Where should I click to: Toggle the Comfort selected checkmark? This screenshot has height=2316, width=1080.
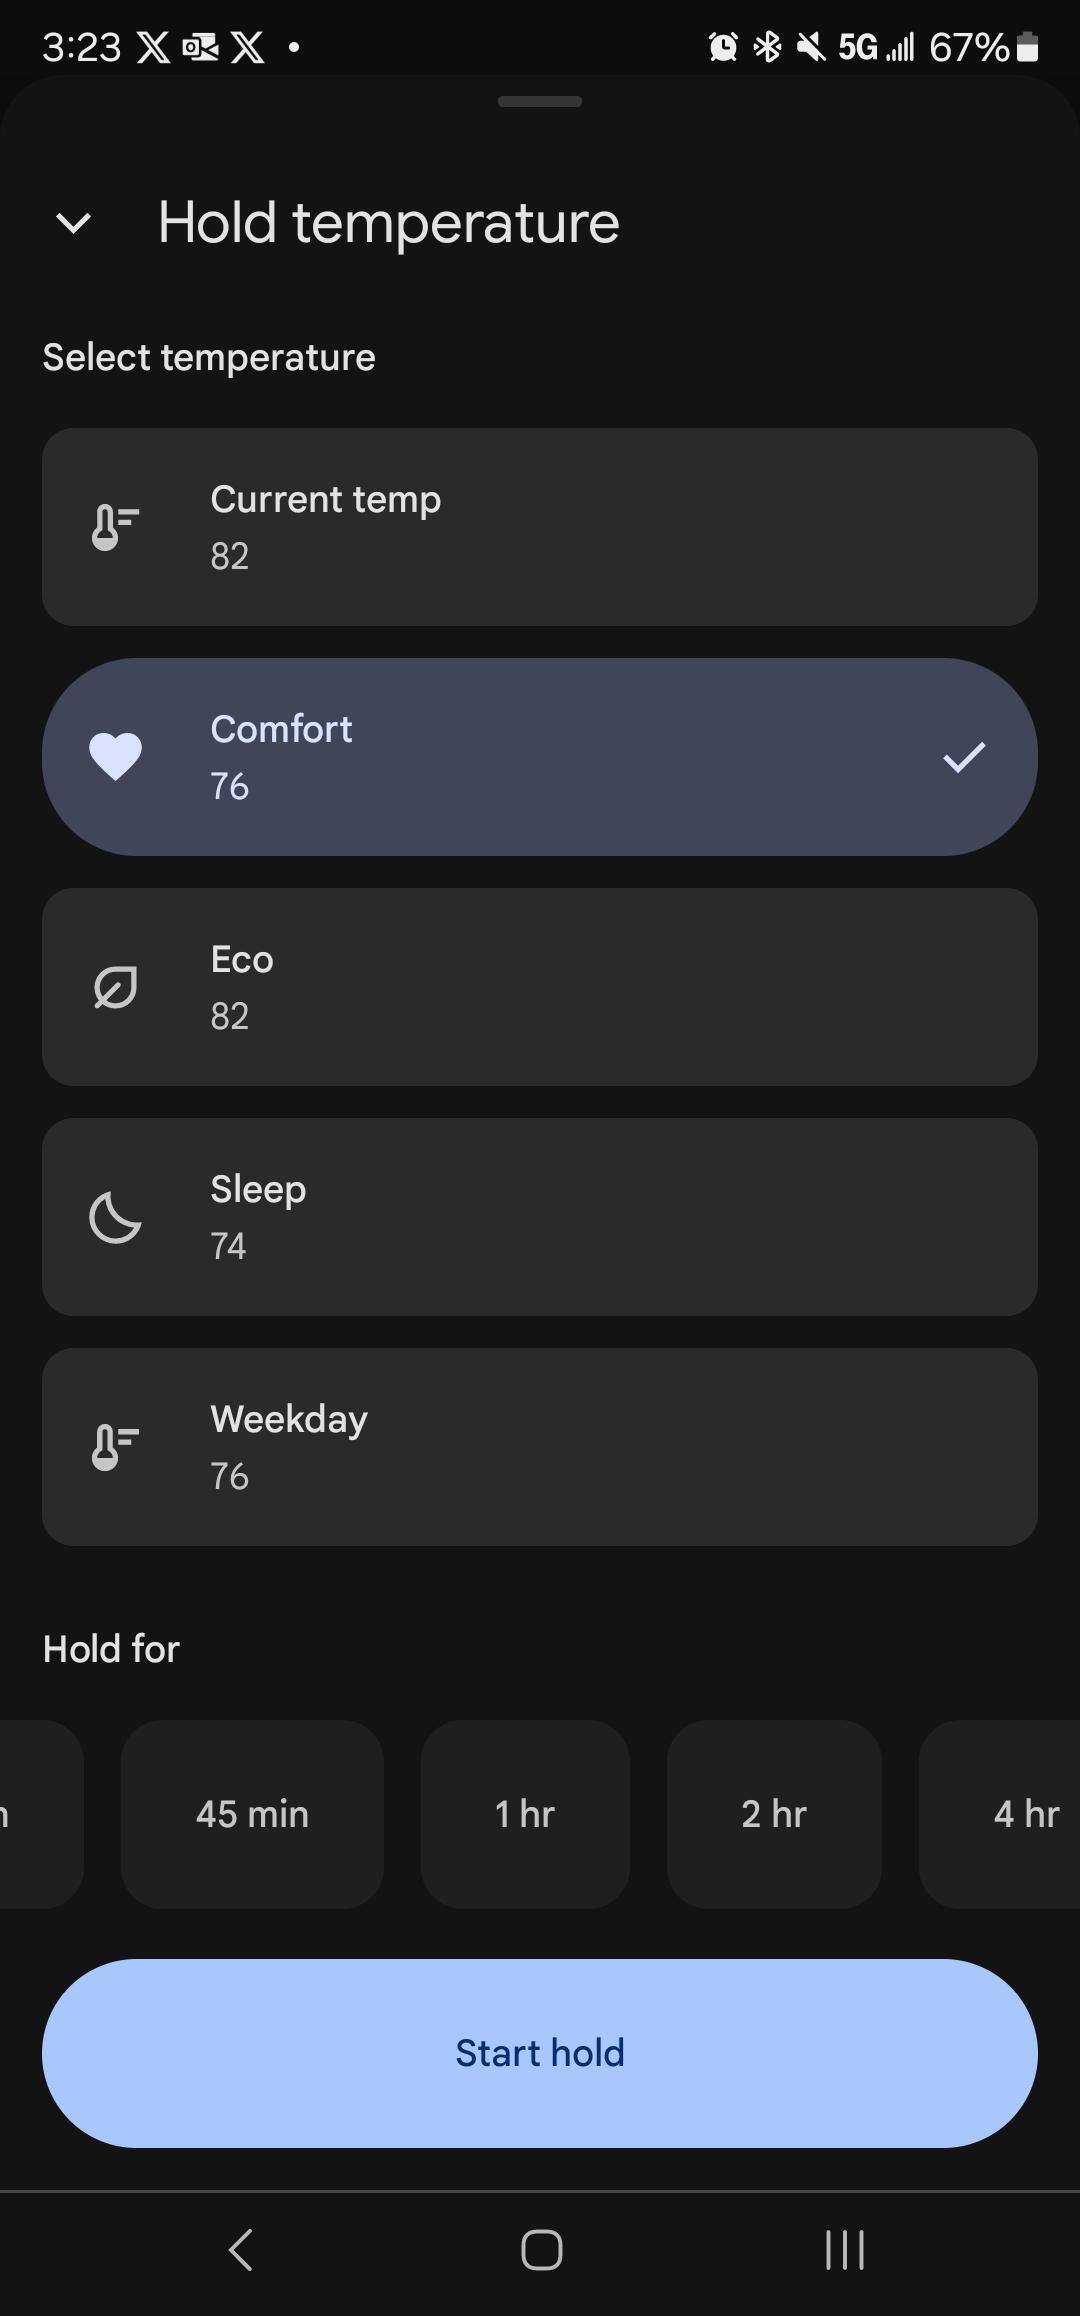964,757
